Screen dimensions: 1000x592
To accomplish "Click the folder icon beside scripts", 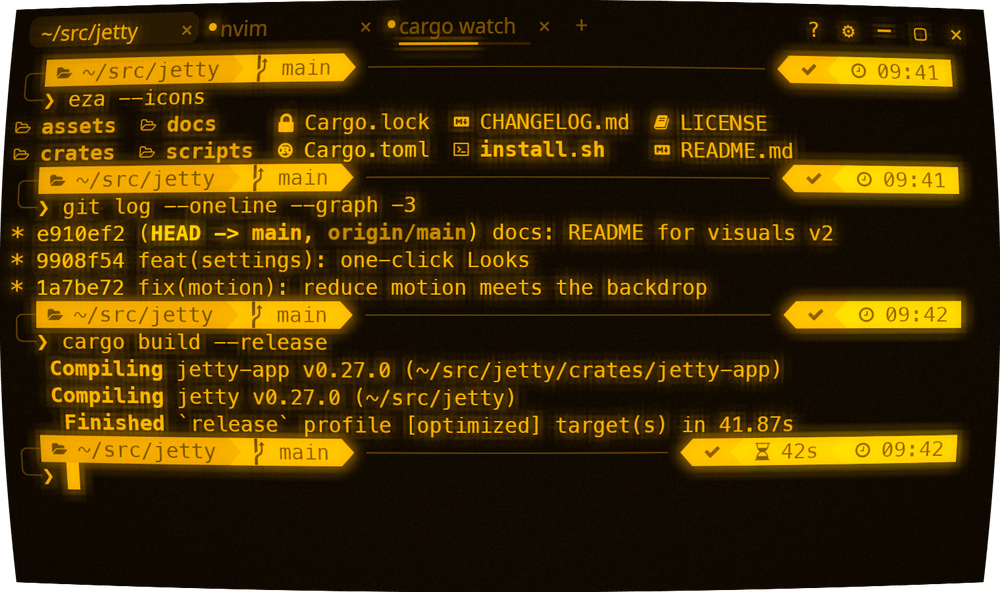I will (x=147, y=152).
